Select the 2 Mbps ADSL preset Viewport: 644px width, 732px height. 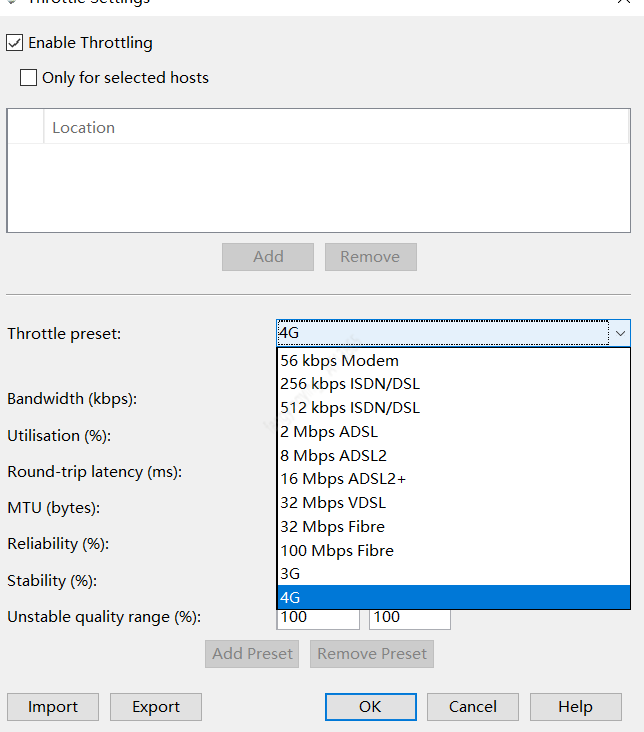coord(453,431)
